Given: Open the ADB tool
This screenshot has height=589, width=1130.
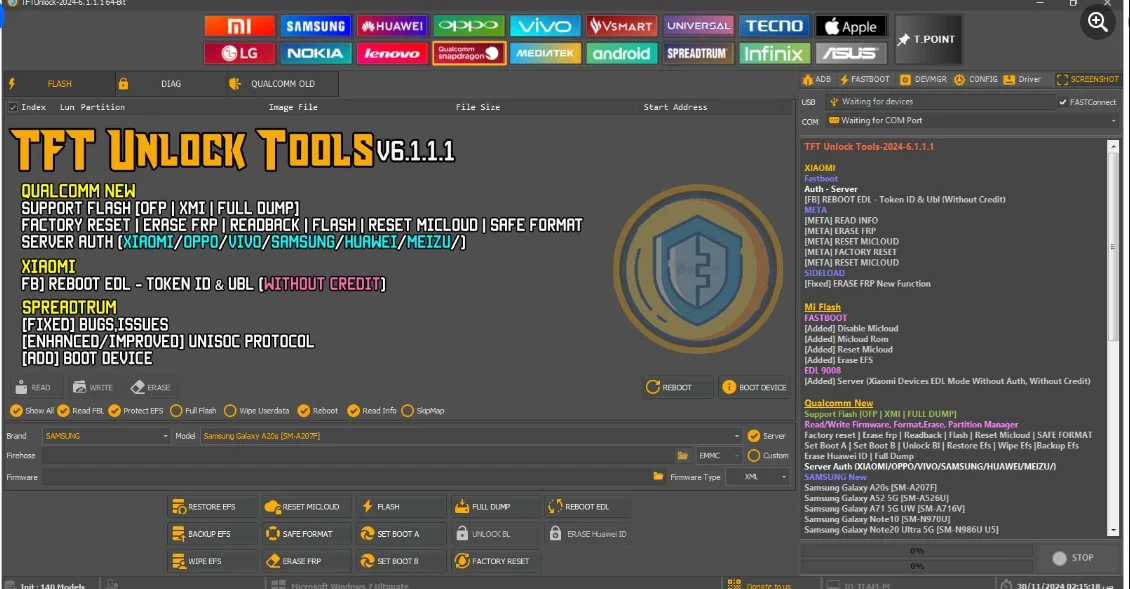Looking at the screenshot, I should tap(817, 79).
